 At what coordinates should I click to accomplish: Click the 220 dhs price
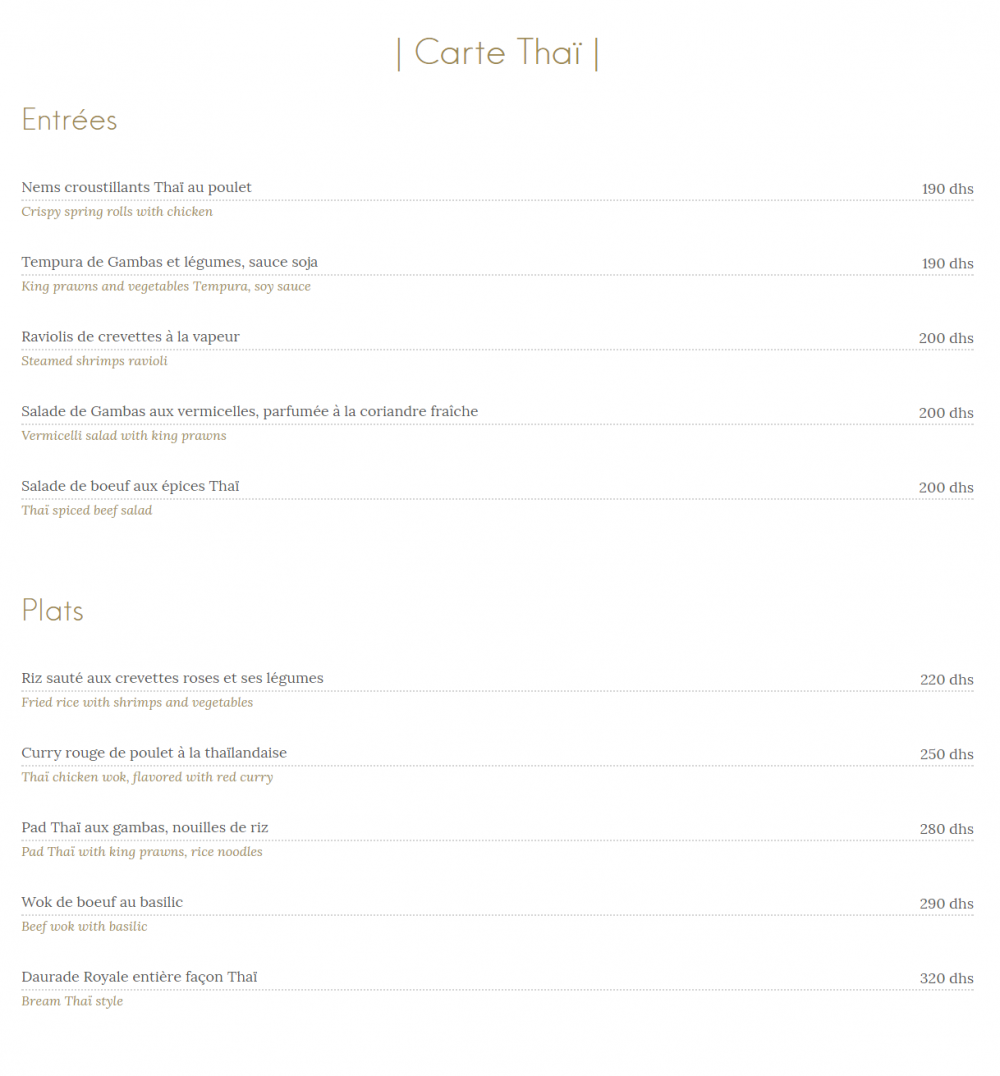click(x=946, y=680)
